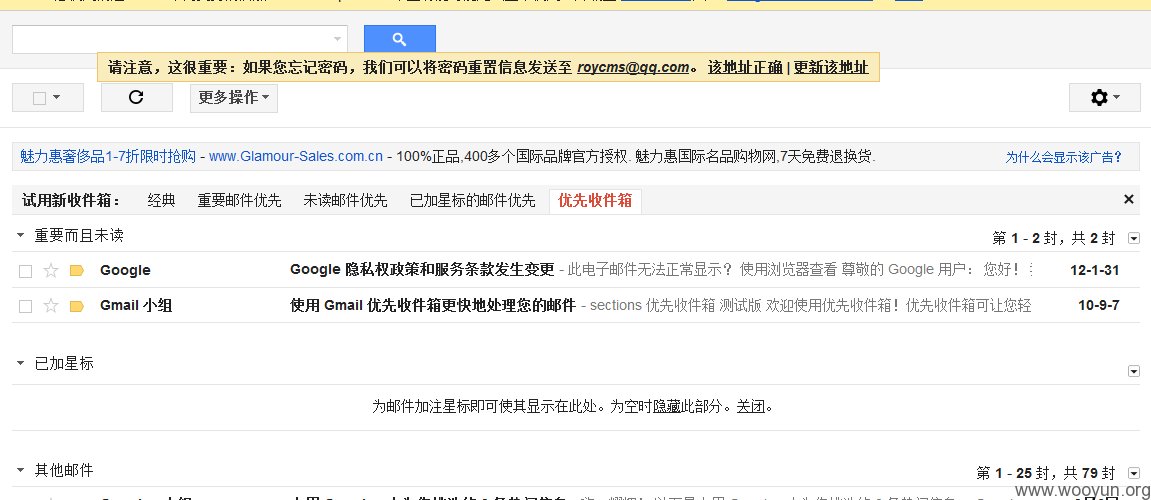Open the search options dropdown arrow
Screen dimensions: 1151x500
(x=337, y=38)
